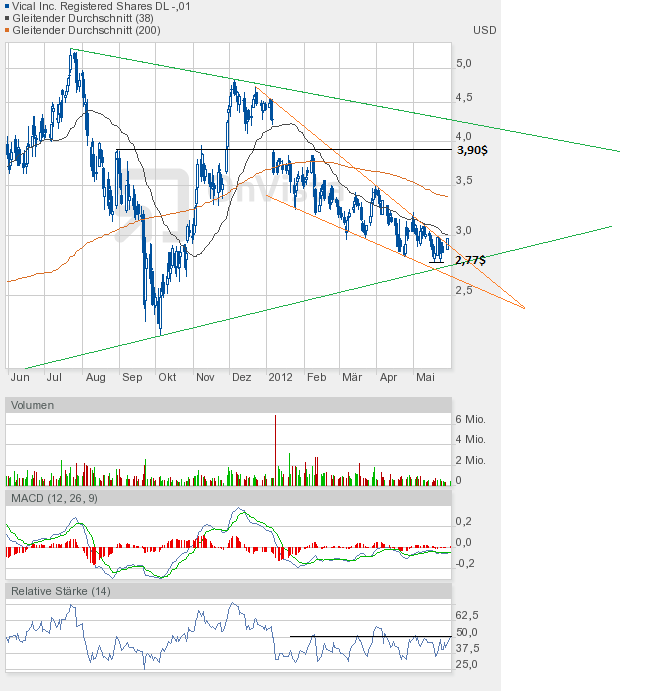Click the 3,90$ resistance price label
Image resolution: width=662 pixels, height=691 pixels.
pos(471,150)
